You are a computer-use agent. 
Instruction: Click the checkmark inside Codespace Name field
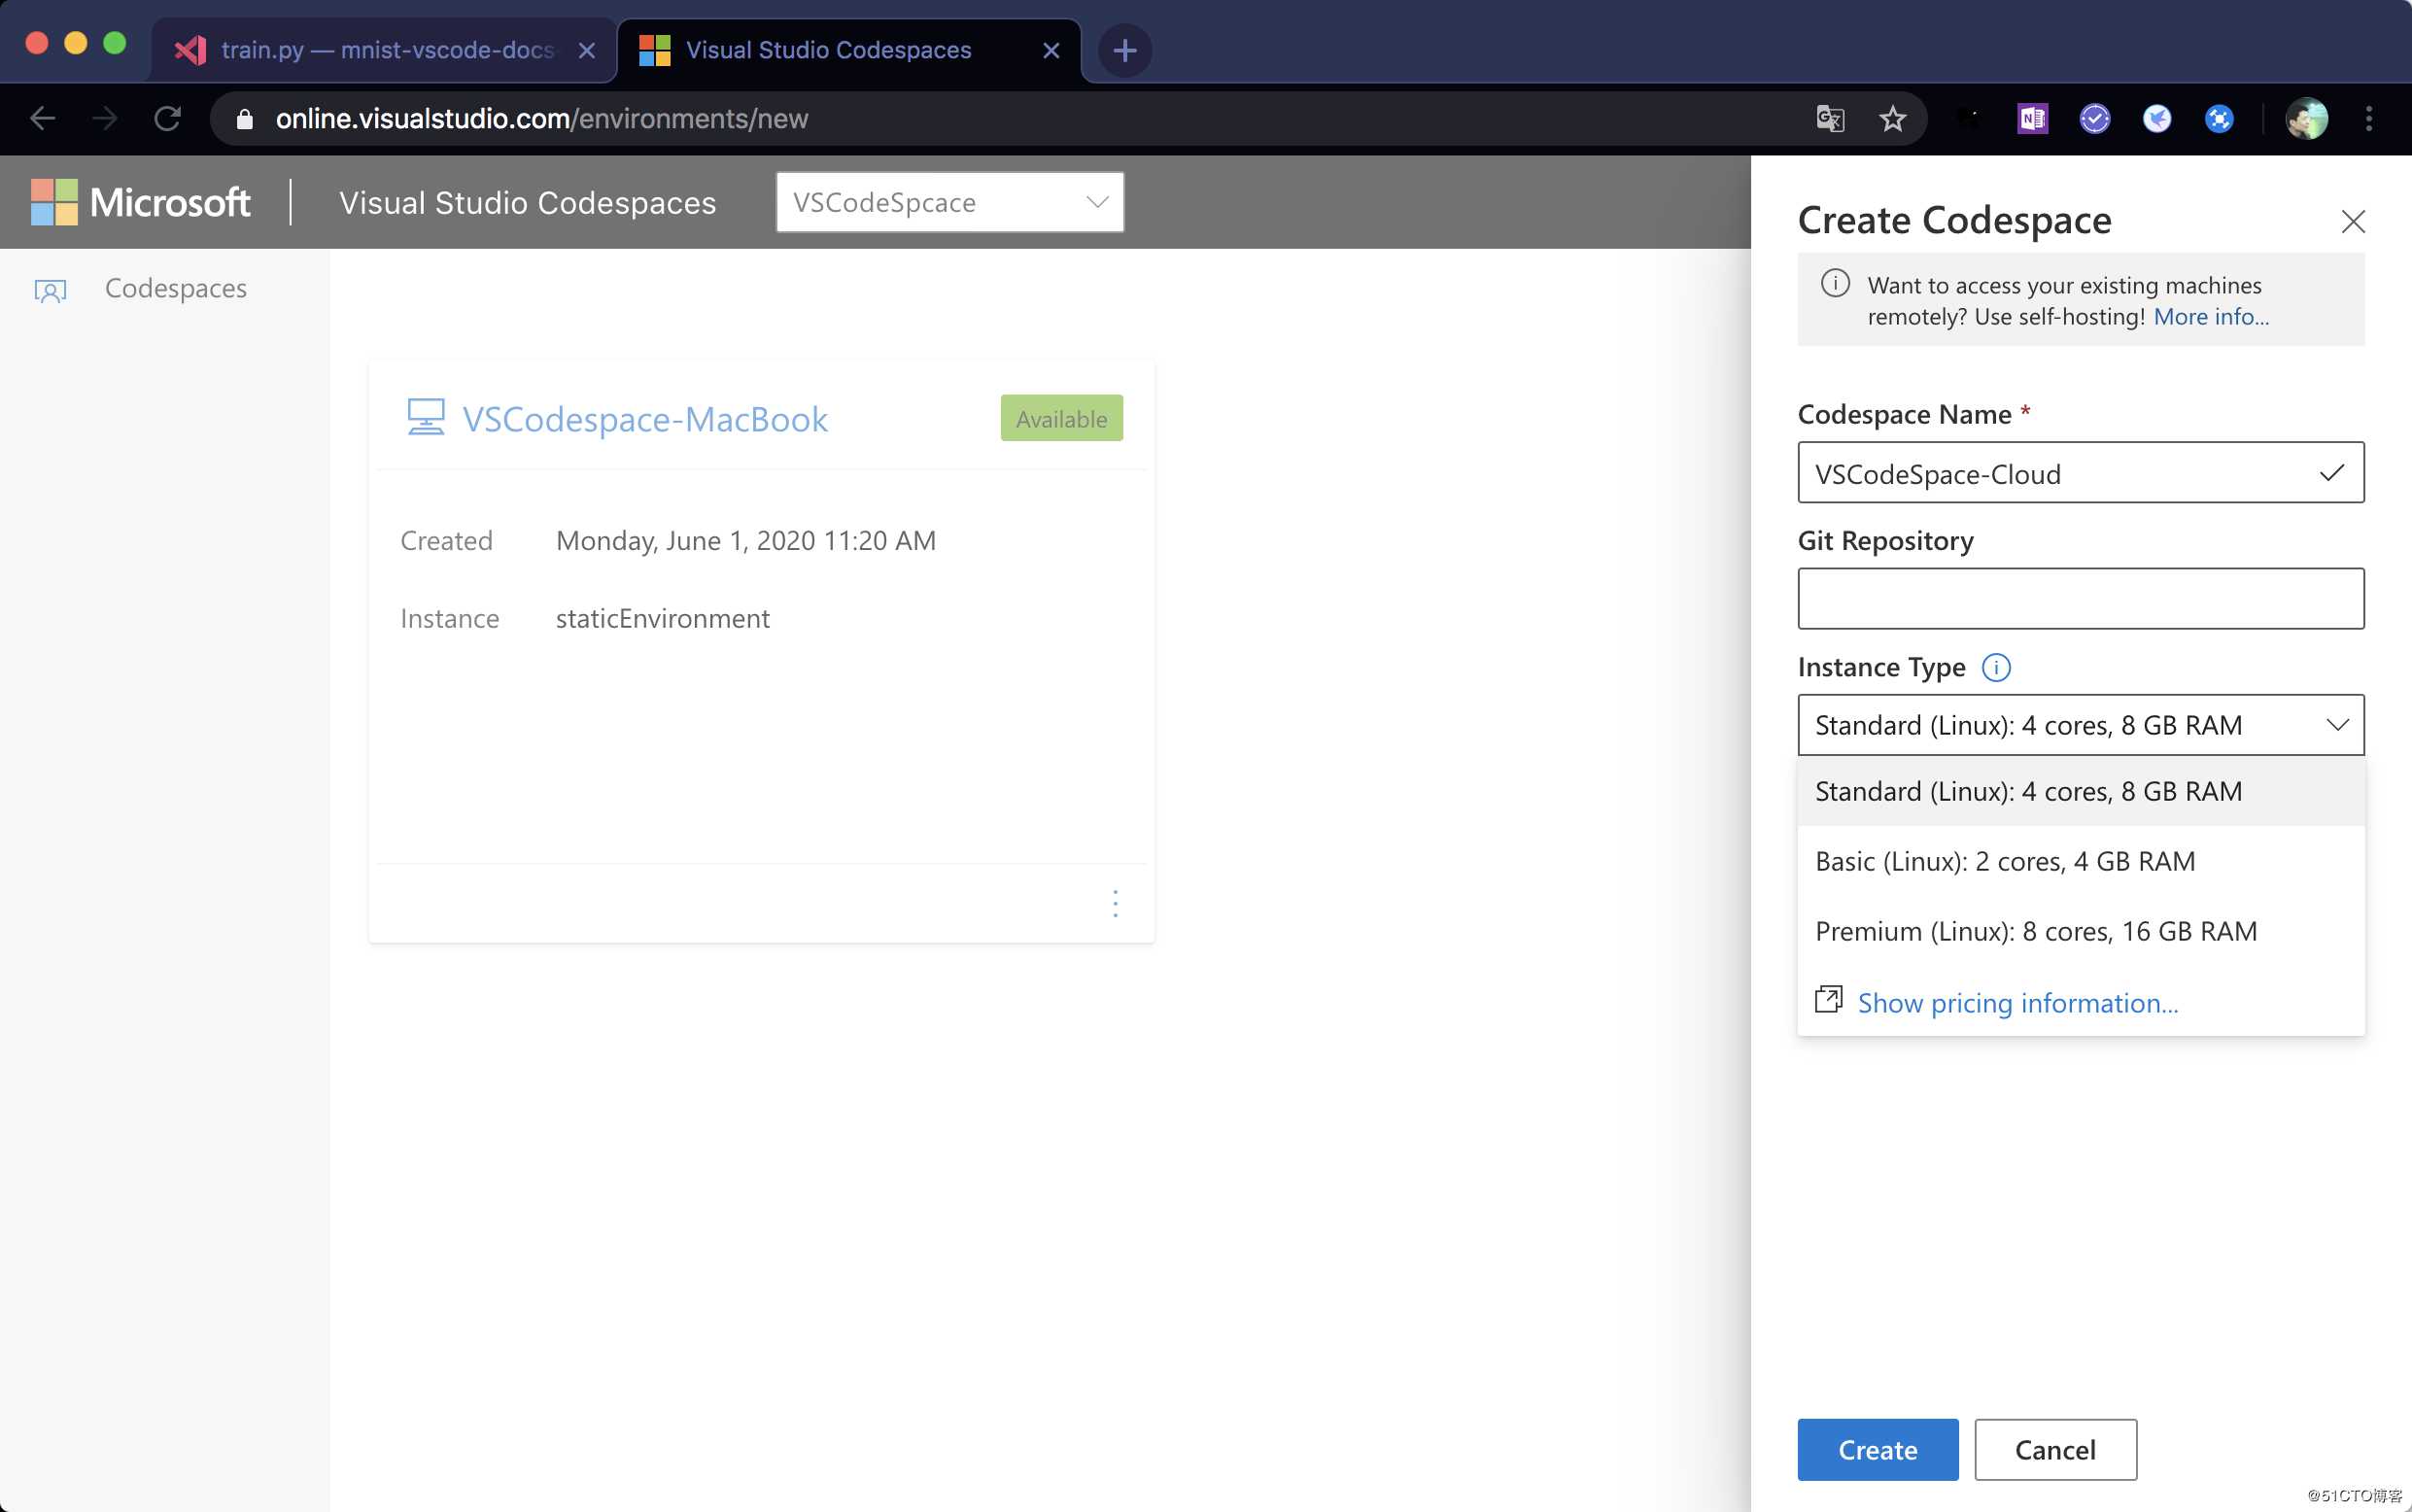(x=2332, y=472)
